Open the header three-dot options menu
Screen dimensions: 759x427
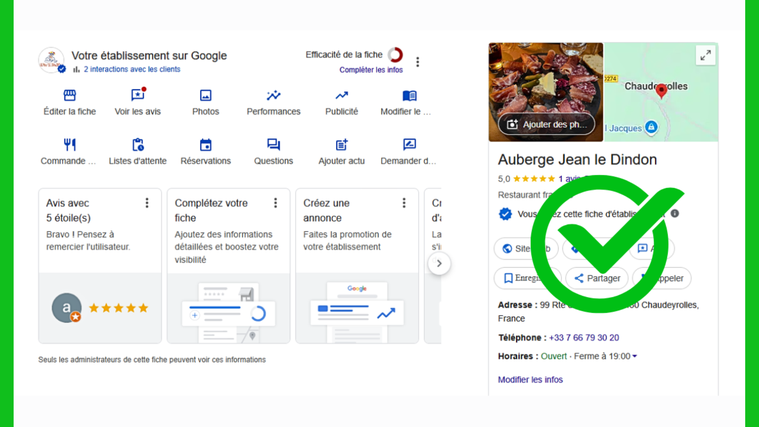418,61
